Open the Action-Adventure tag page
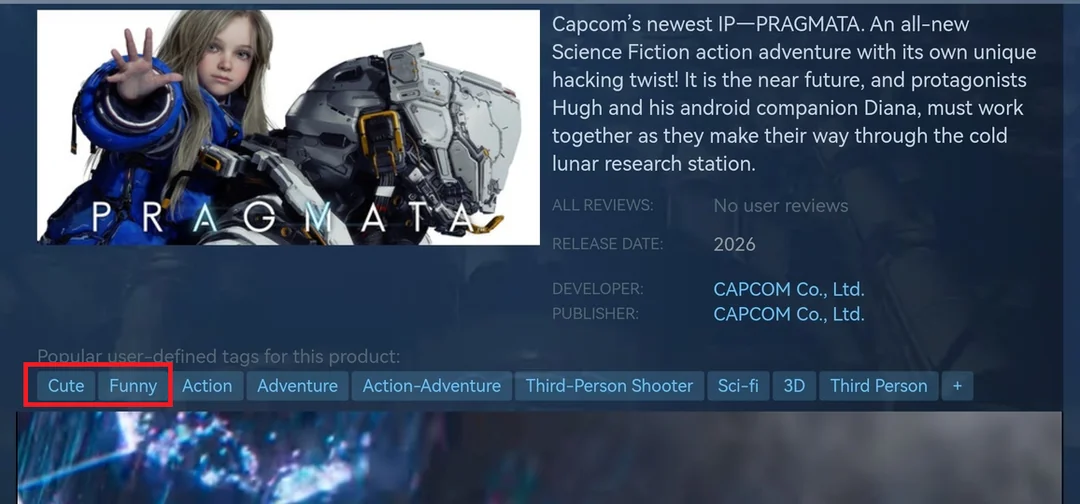The width and height of the screenshot is (1080, 504). click(x=432, y=386)
